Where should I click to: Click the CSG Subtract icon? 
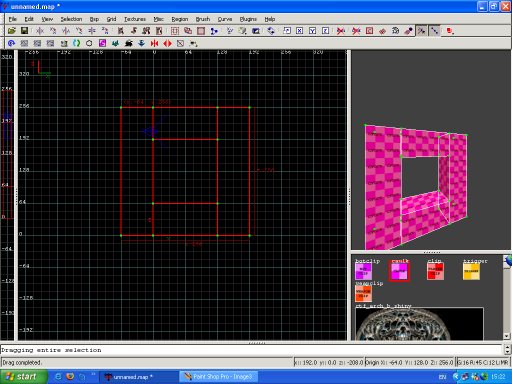188,31
